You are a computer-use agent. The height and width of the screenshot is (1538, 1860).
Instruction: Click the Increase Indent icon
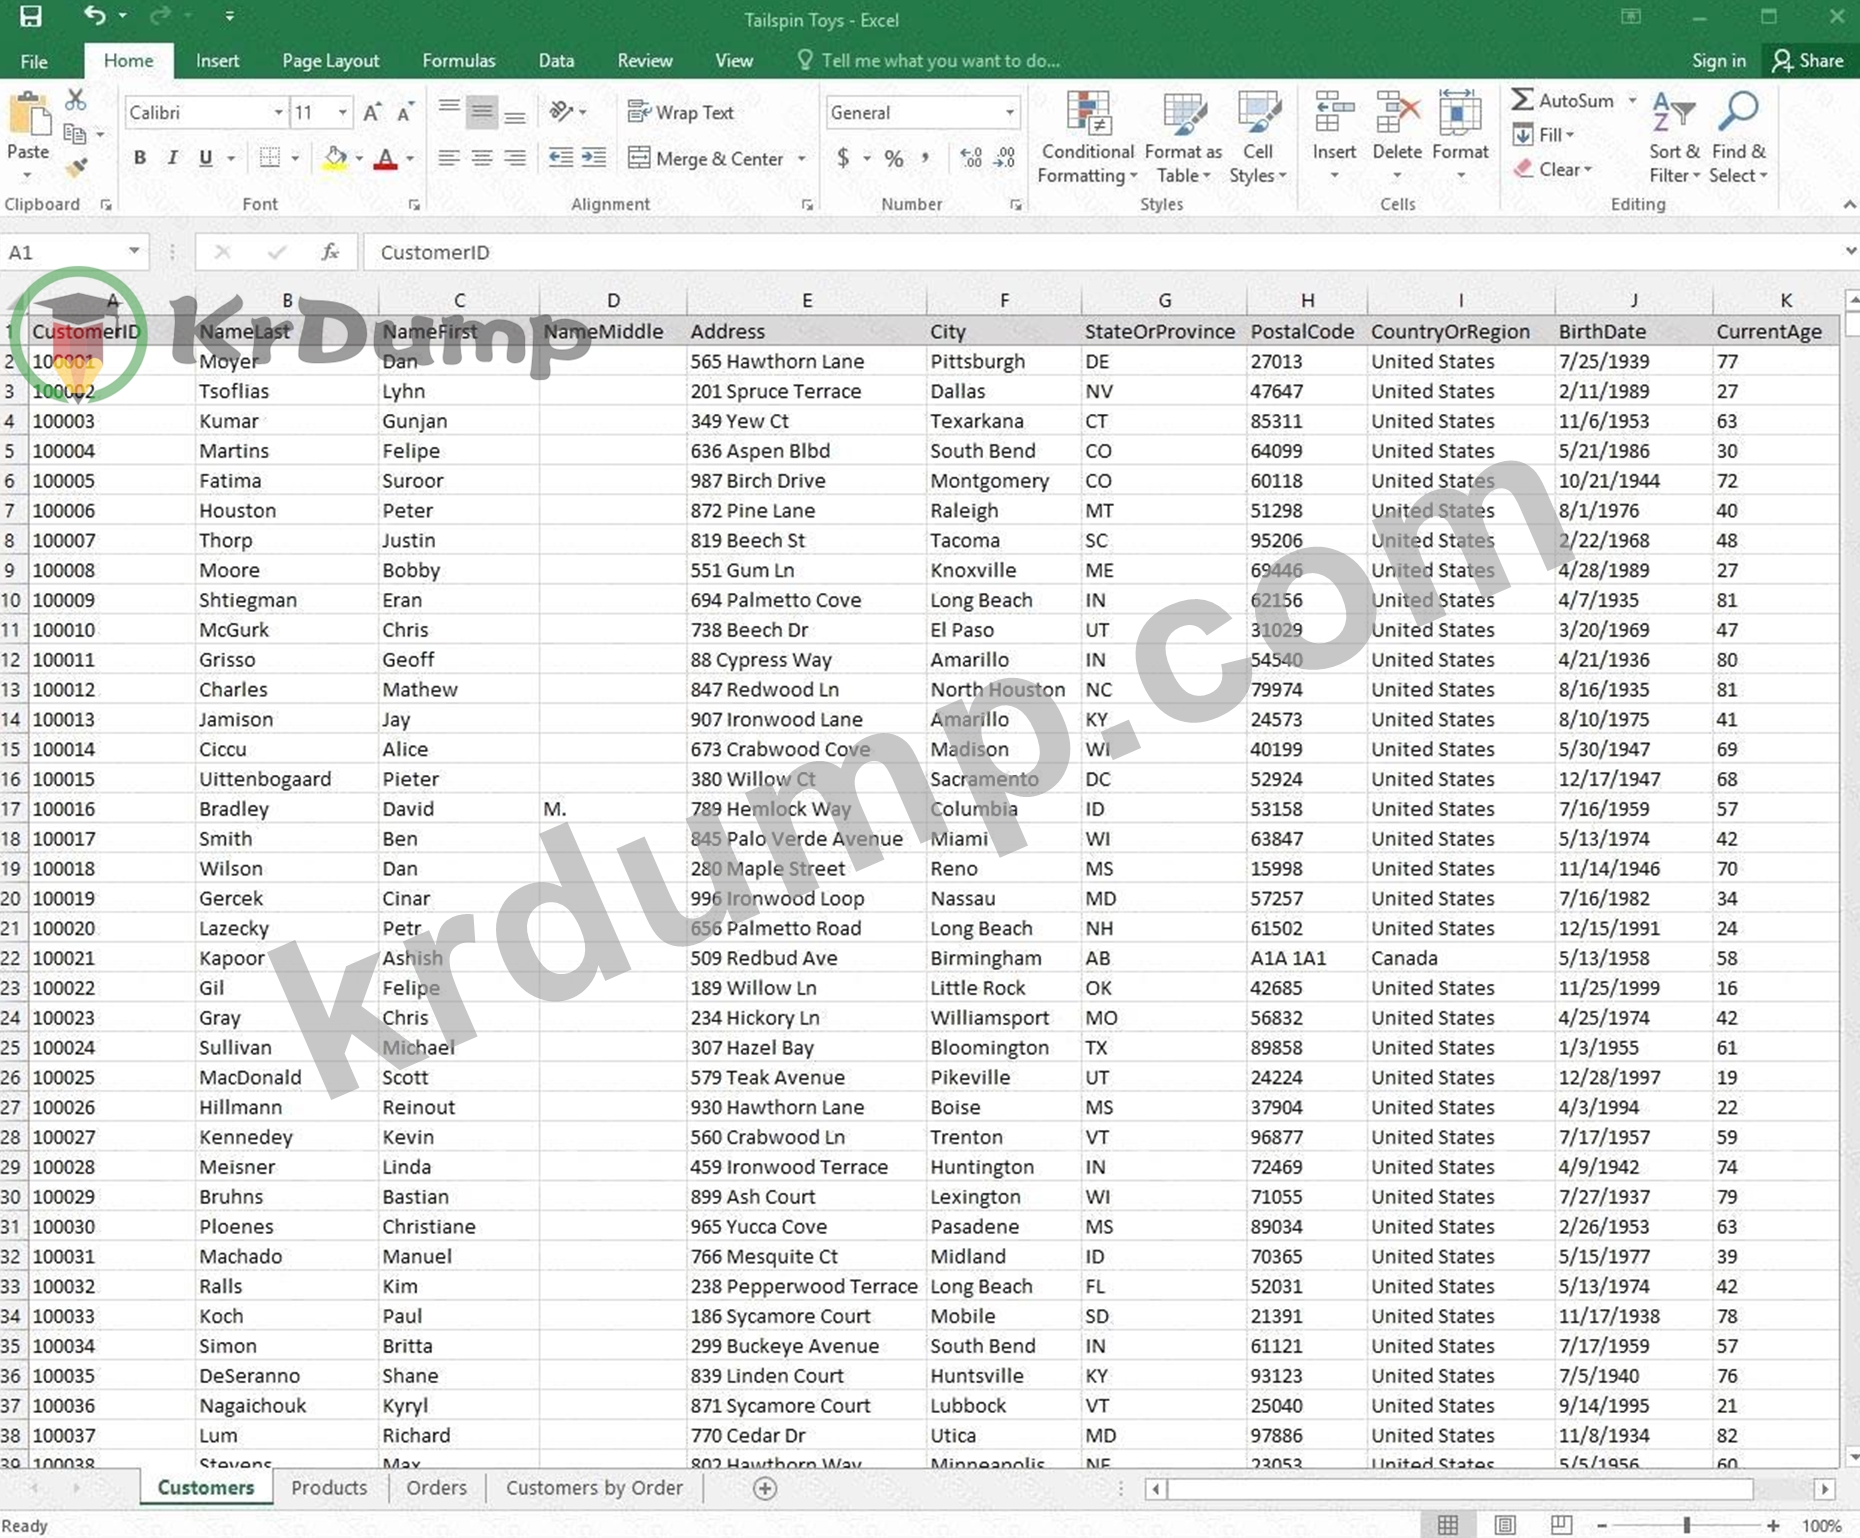[594, 158]
